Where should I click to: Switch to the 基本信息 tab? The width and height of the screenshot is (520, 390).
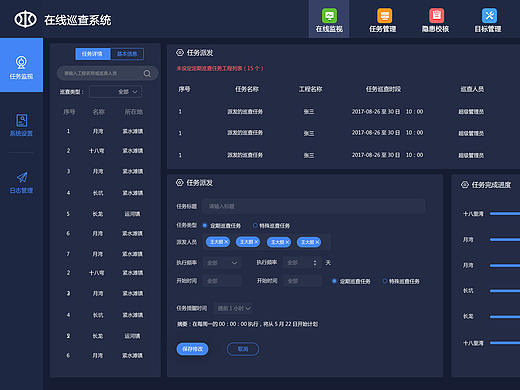coord(127,54)
